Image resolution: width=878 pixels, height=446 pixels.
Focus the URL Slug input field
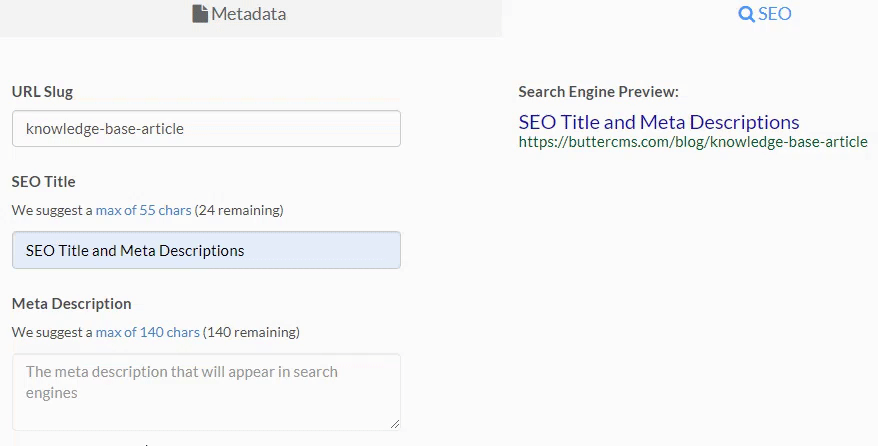point(206,129)
